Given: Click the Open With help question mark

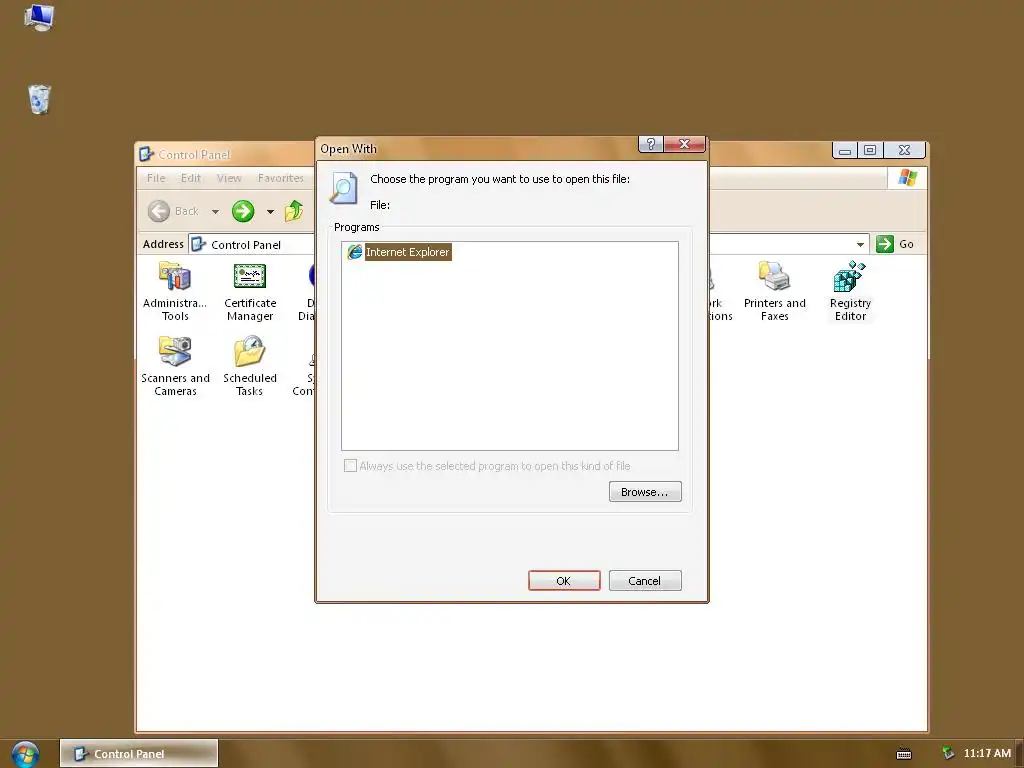Looking at the screenshot, I should tap(650, 144).
